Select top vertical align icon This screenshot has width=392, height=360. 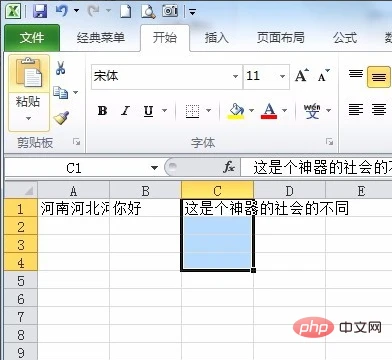coord(356,74)
